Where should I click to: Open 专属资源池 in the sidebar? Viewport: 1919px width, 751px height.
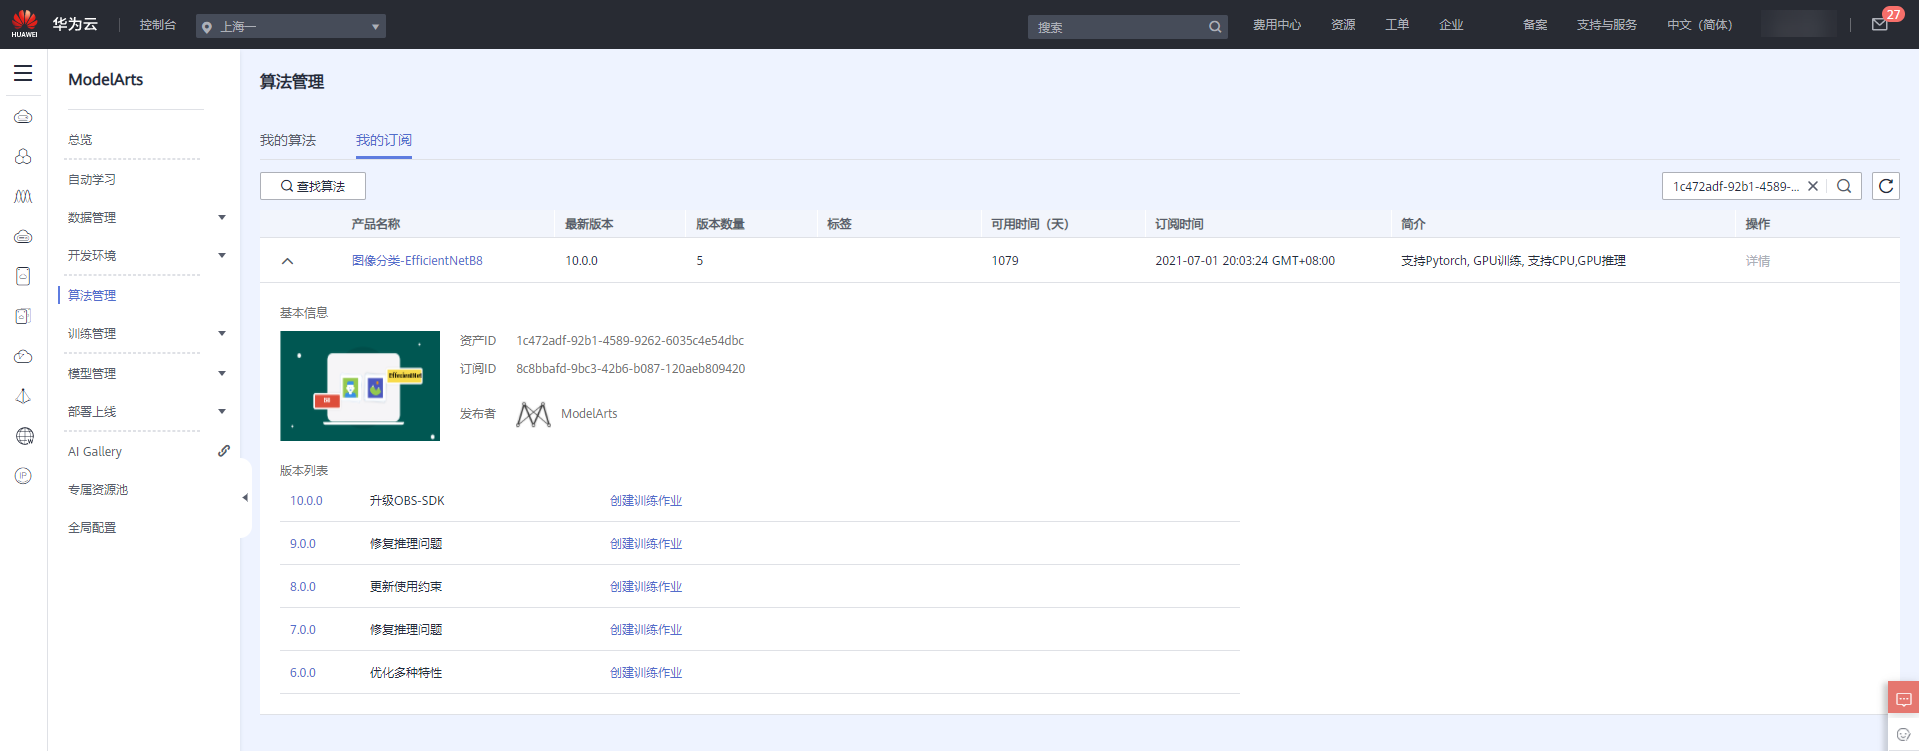pyautogui.click(x=98, y=490)
